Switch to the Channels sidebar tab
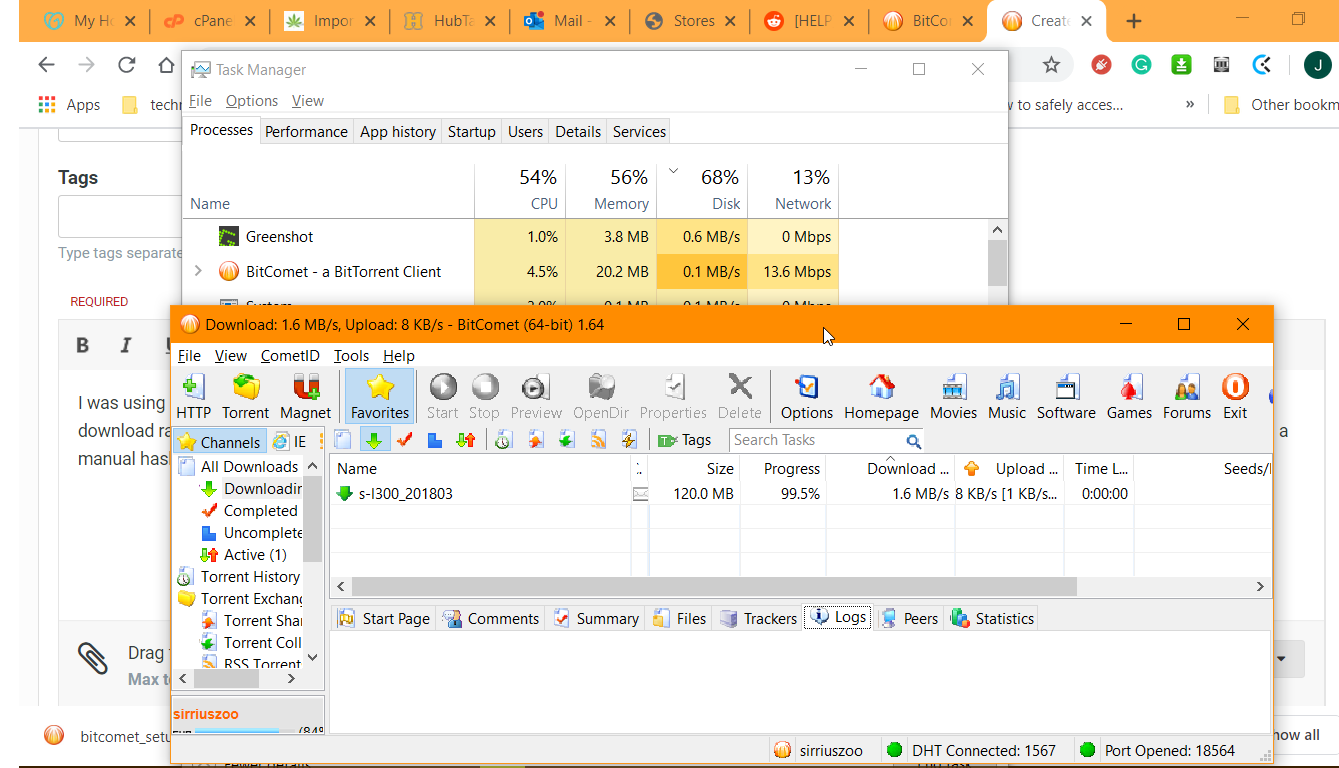The width and height of the screenshot is (1339, 768). point(220,442)
